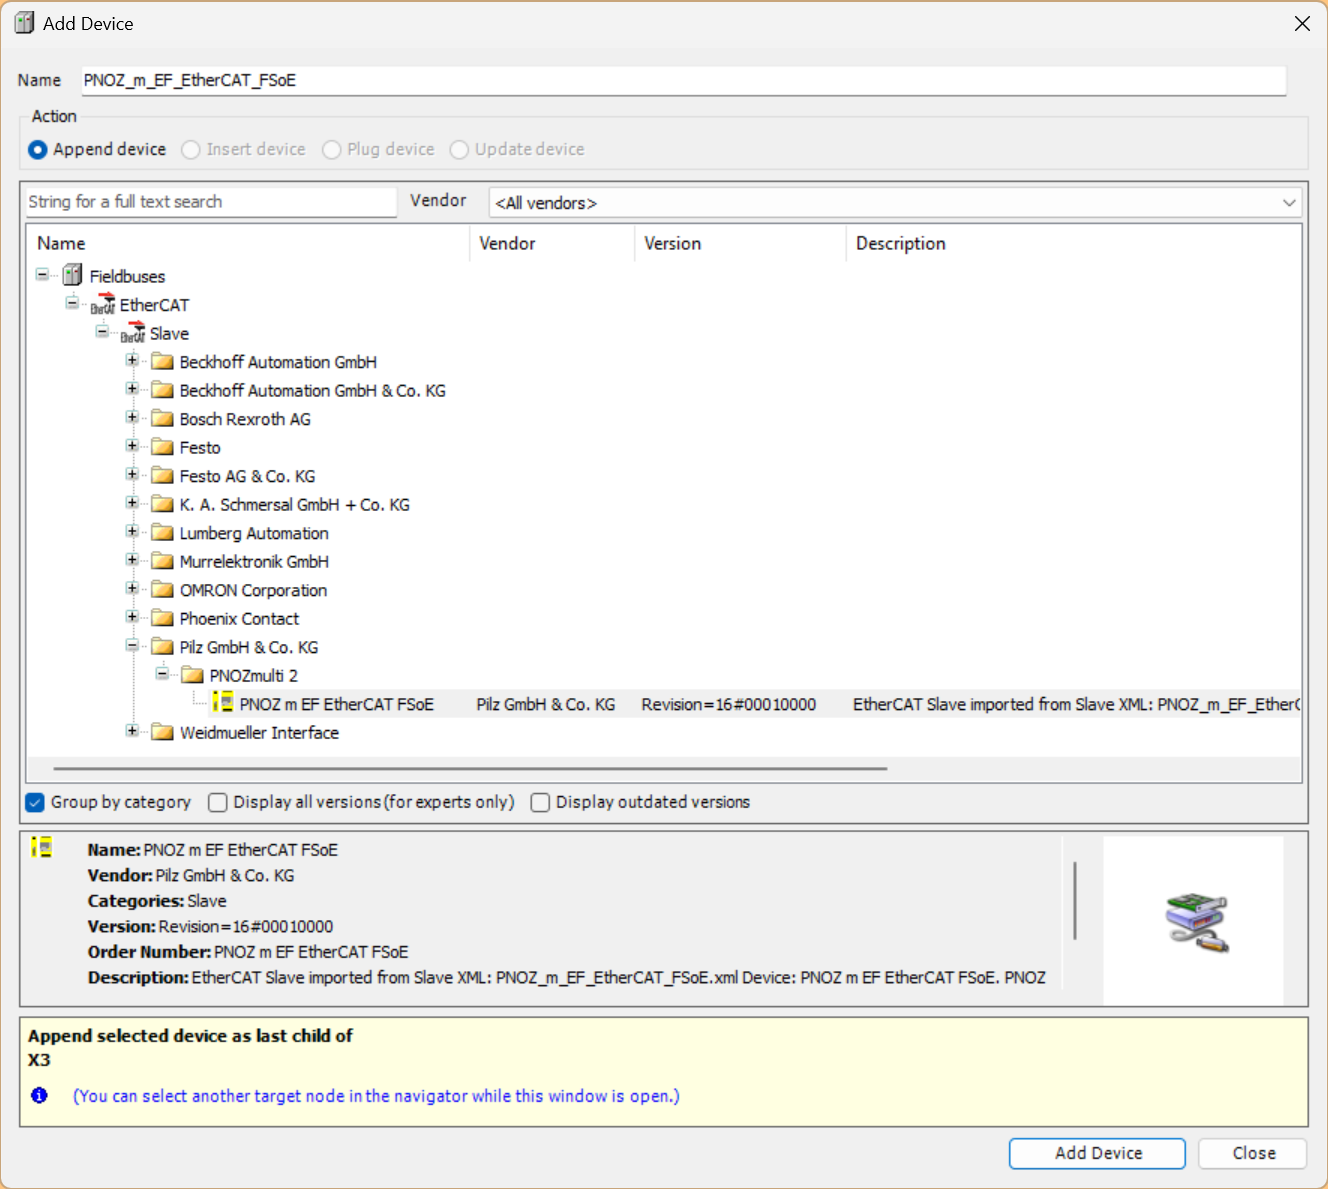The height and width of the screenshot is (1189, 1328).
Task: Select the Append device radio button
Action: [38, 149]
